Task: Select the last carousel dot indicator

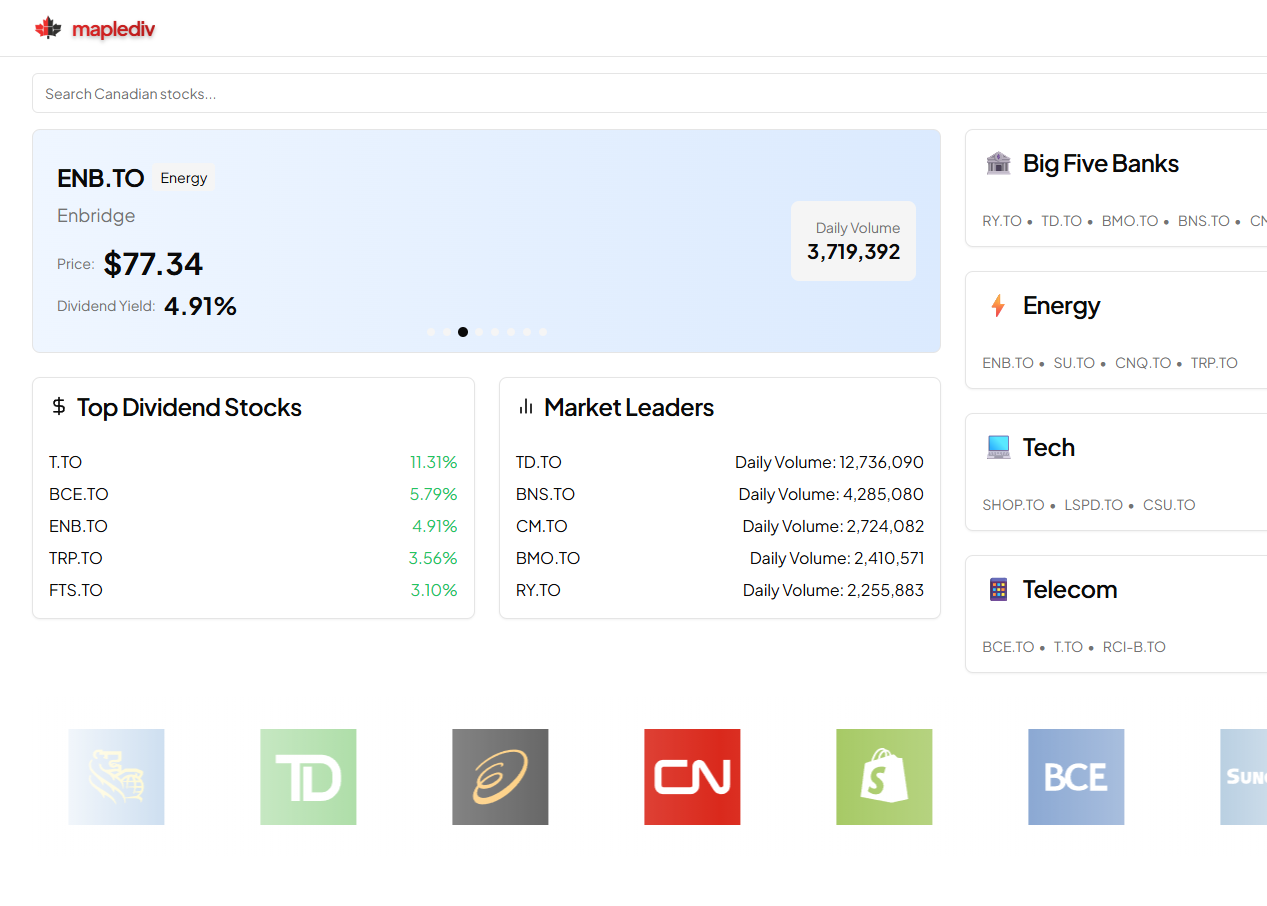Action: (x=543, y=332)
